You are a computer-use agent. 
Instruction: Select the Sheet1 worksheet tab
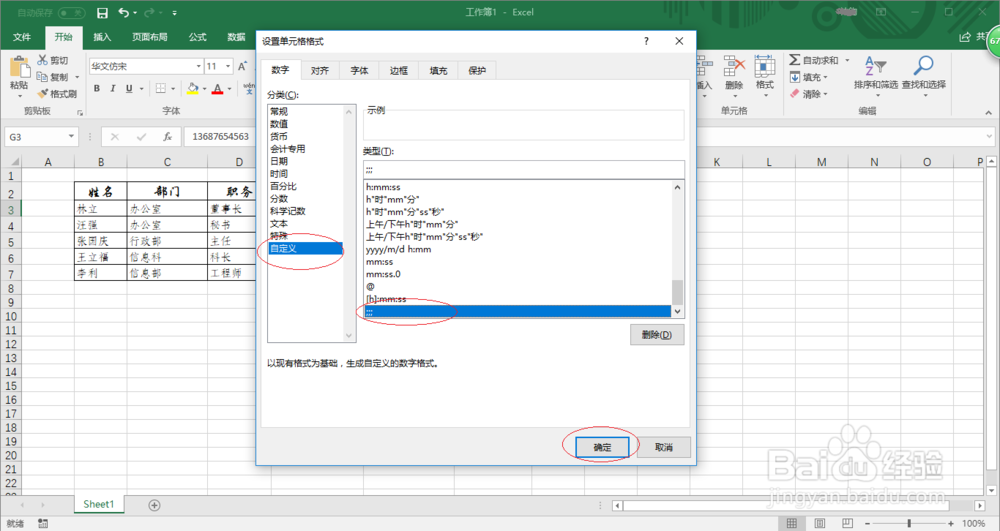[x=98, y=504]
